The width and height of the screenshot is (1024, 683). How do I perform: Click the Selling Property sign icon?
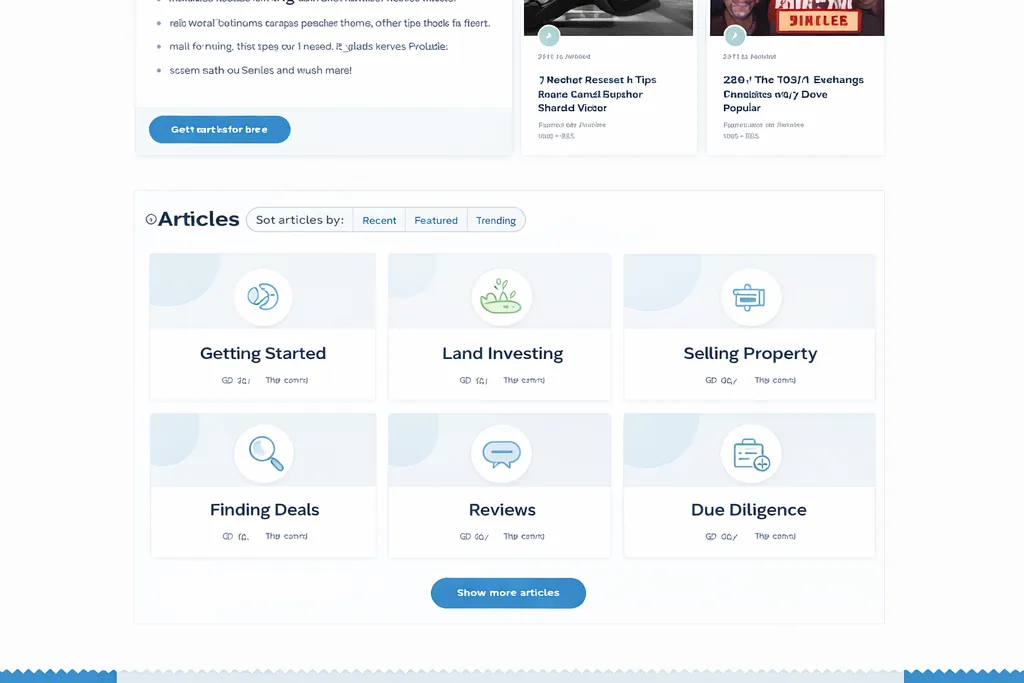tap(750, 297)
